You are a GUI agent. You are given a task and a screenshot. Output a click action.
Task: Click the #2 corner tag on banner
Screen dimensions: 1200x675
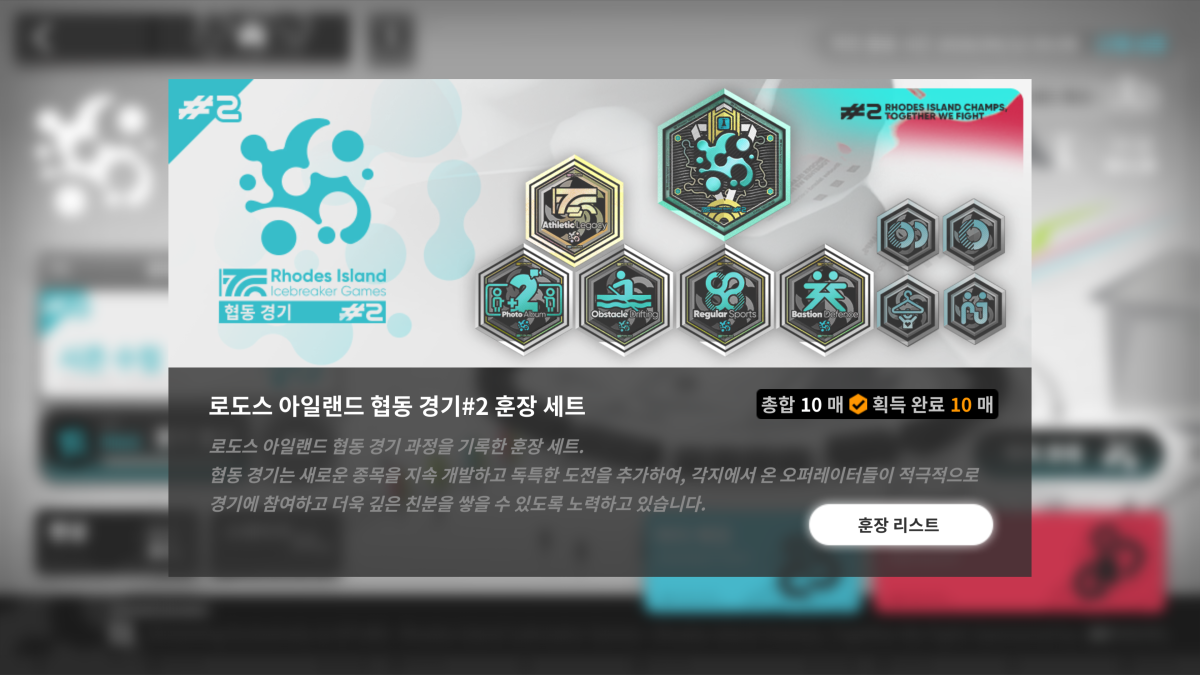[211, 107]
